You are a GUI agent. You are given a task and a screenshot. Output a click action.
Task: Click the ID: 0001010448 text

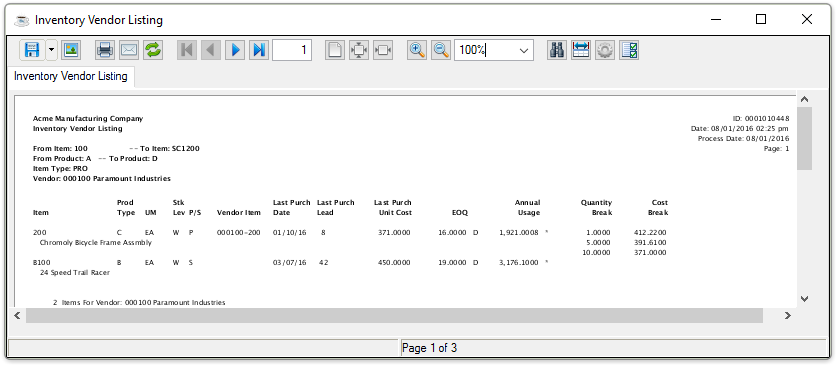tap(761, 118)
